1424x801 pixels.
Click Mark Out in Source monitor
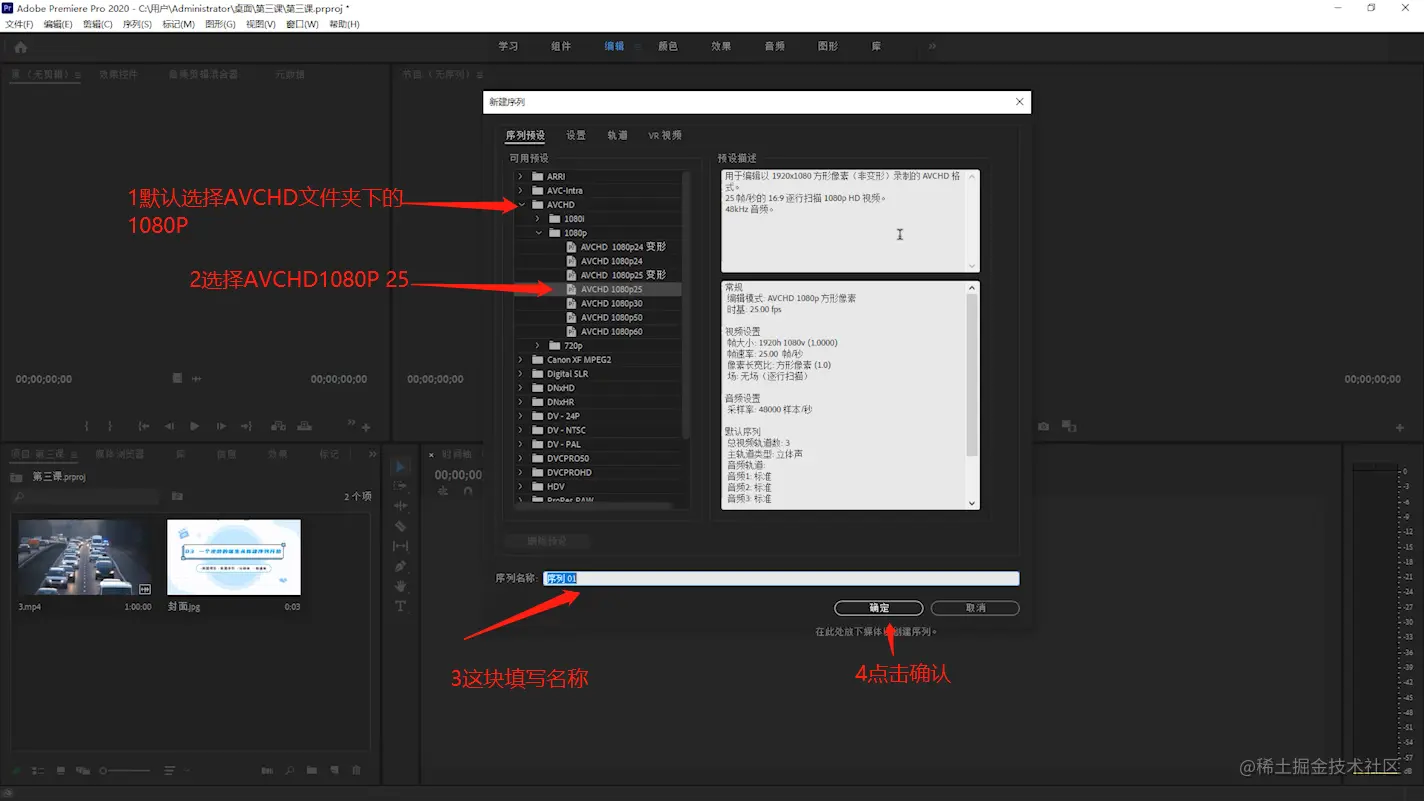110,426
